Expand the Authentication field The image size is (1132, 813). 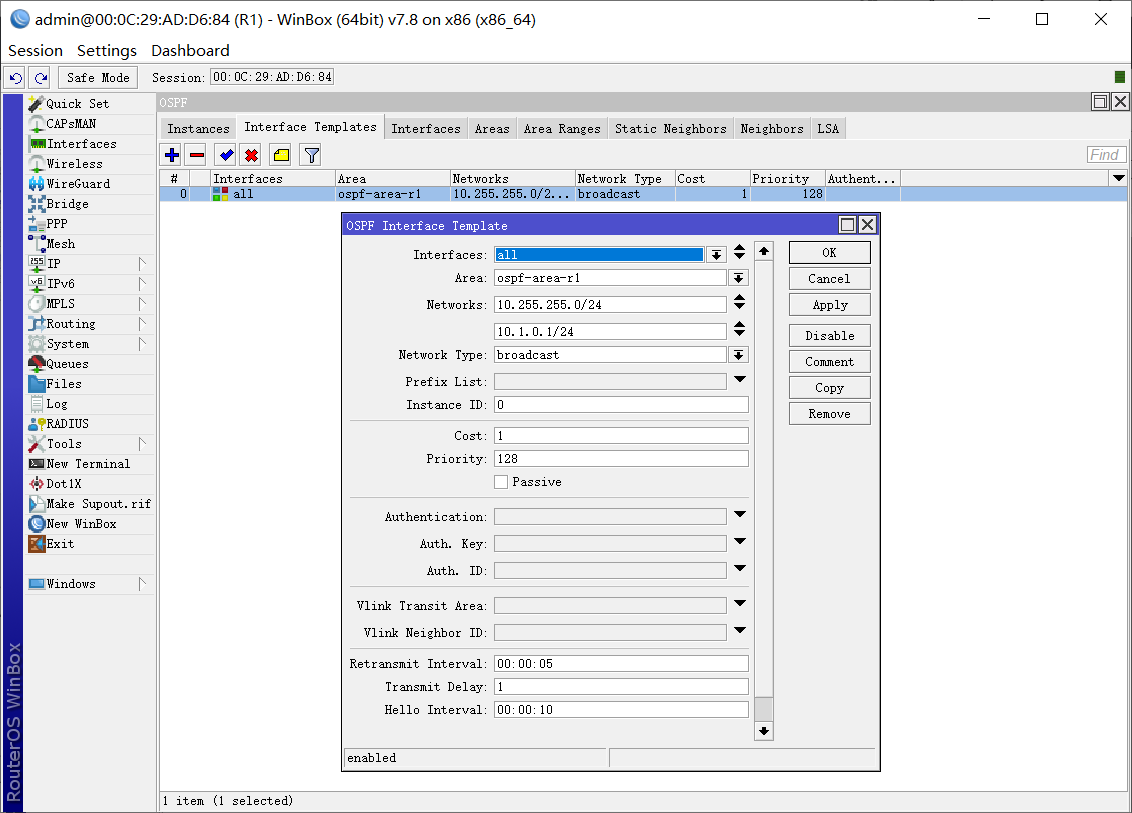[739, 515]
